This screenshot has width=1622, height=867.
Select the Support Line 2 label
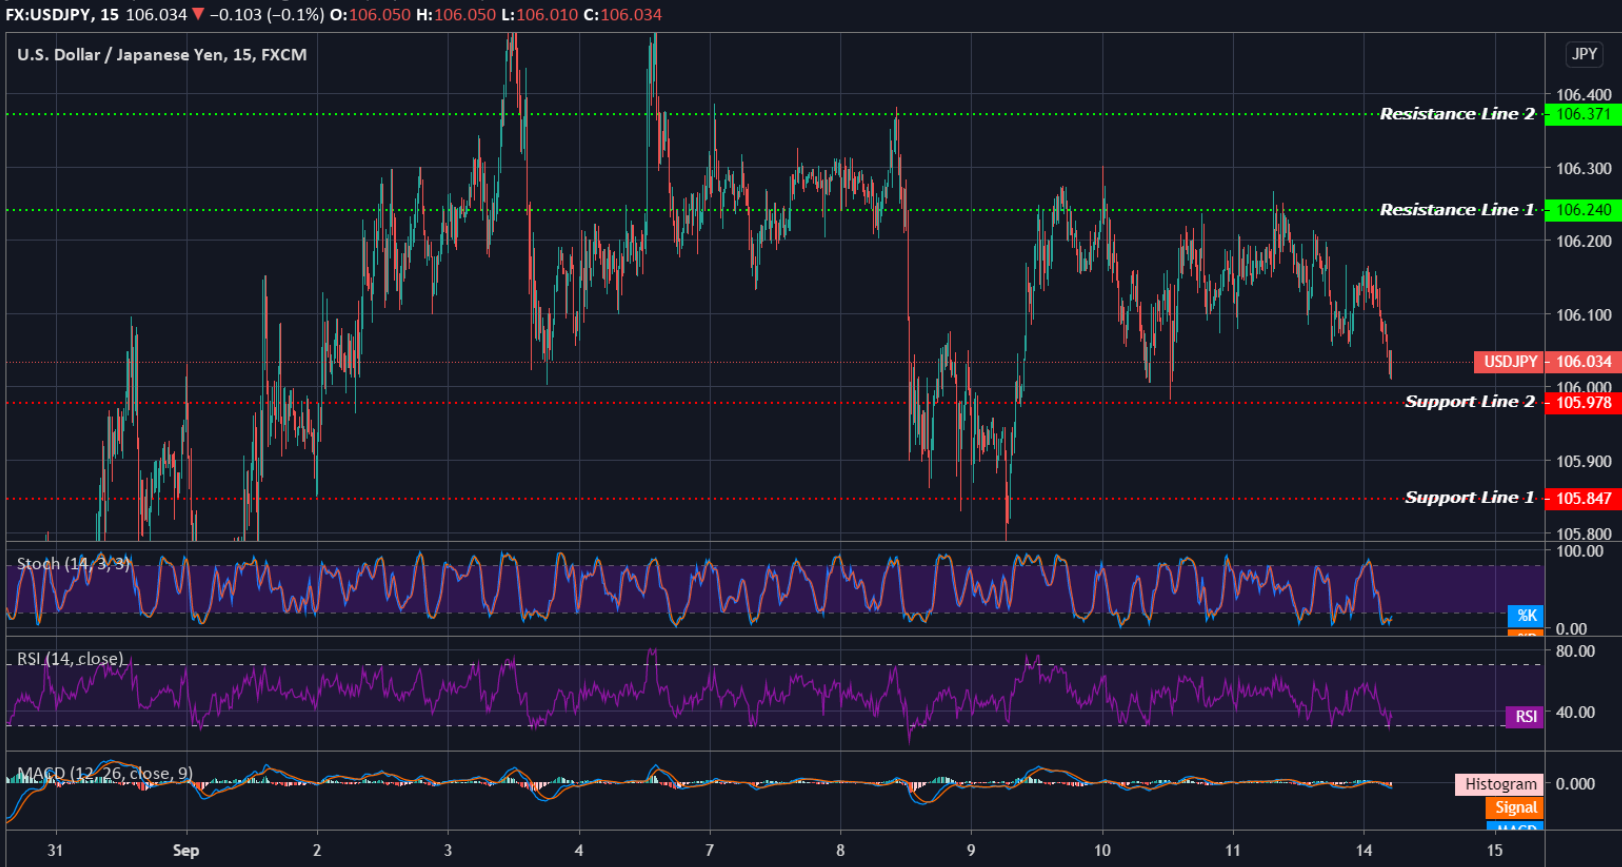(x=1470, y=402)
